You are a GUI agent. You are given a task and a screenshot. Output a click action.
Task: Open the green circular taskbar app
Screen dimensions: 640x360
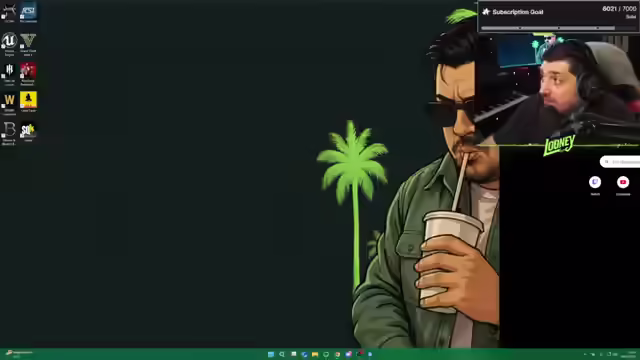[326, 354]
